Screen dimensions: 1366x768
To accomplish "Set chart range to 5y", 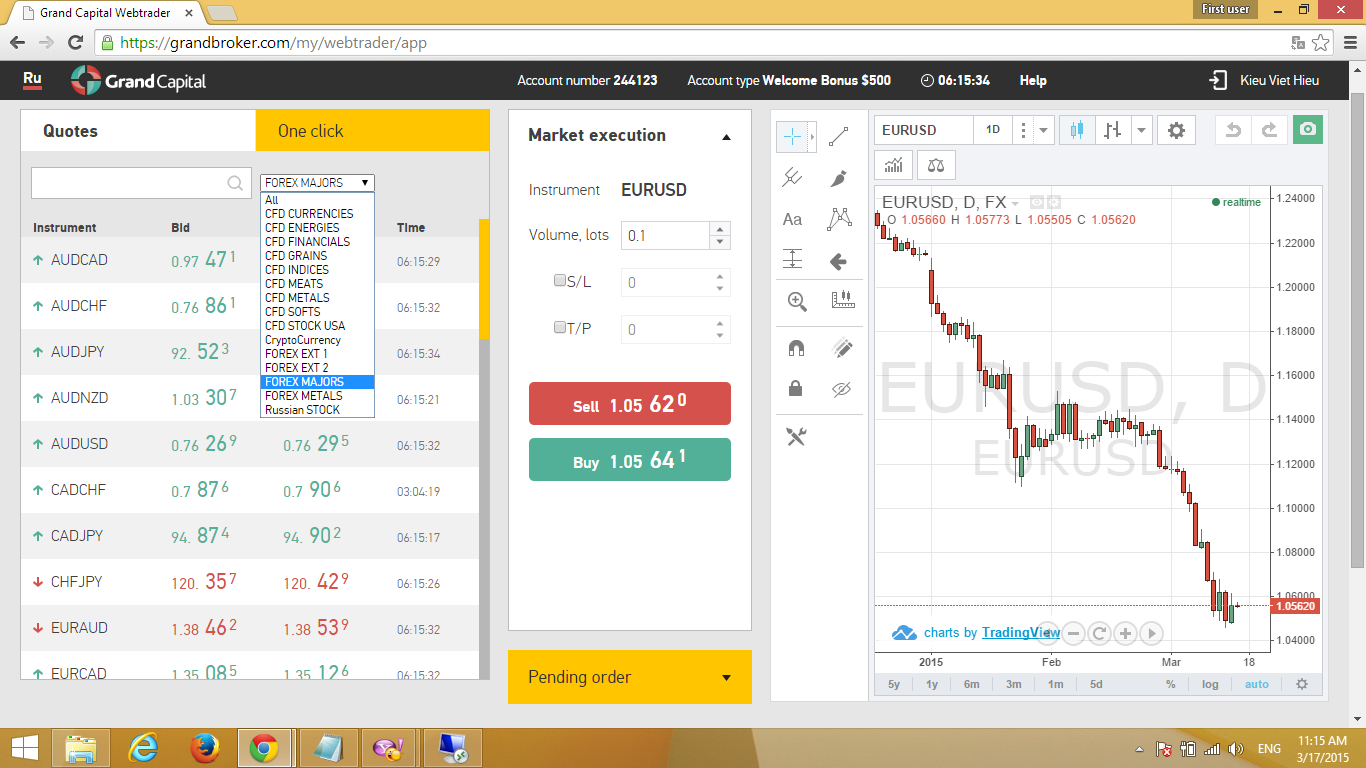I will (x=894, y=684).
